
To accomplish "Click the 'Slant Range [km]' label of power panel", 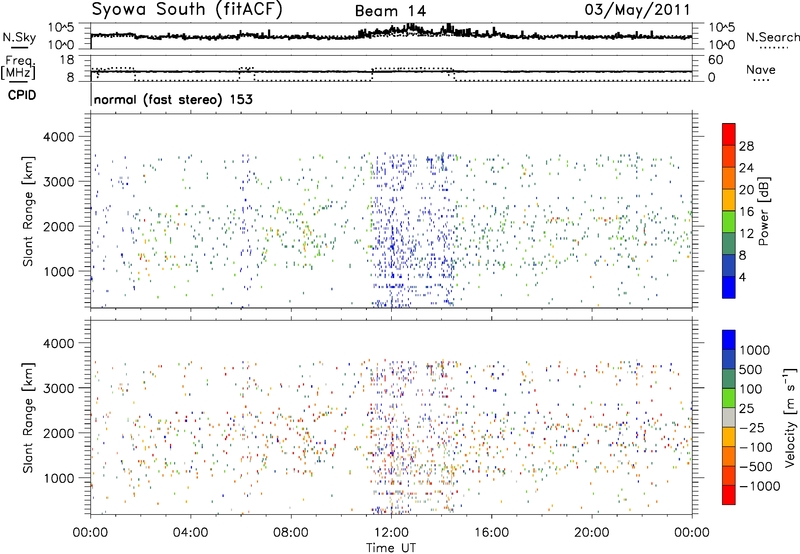I will tap(28, 211).
